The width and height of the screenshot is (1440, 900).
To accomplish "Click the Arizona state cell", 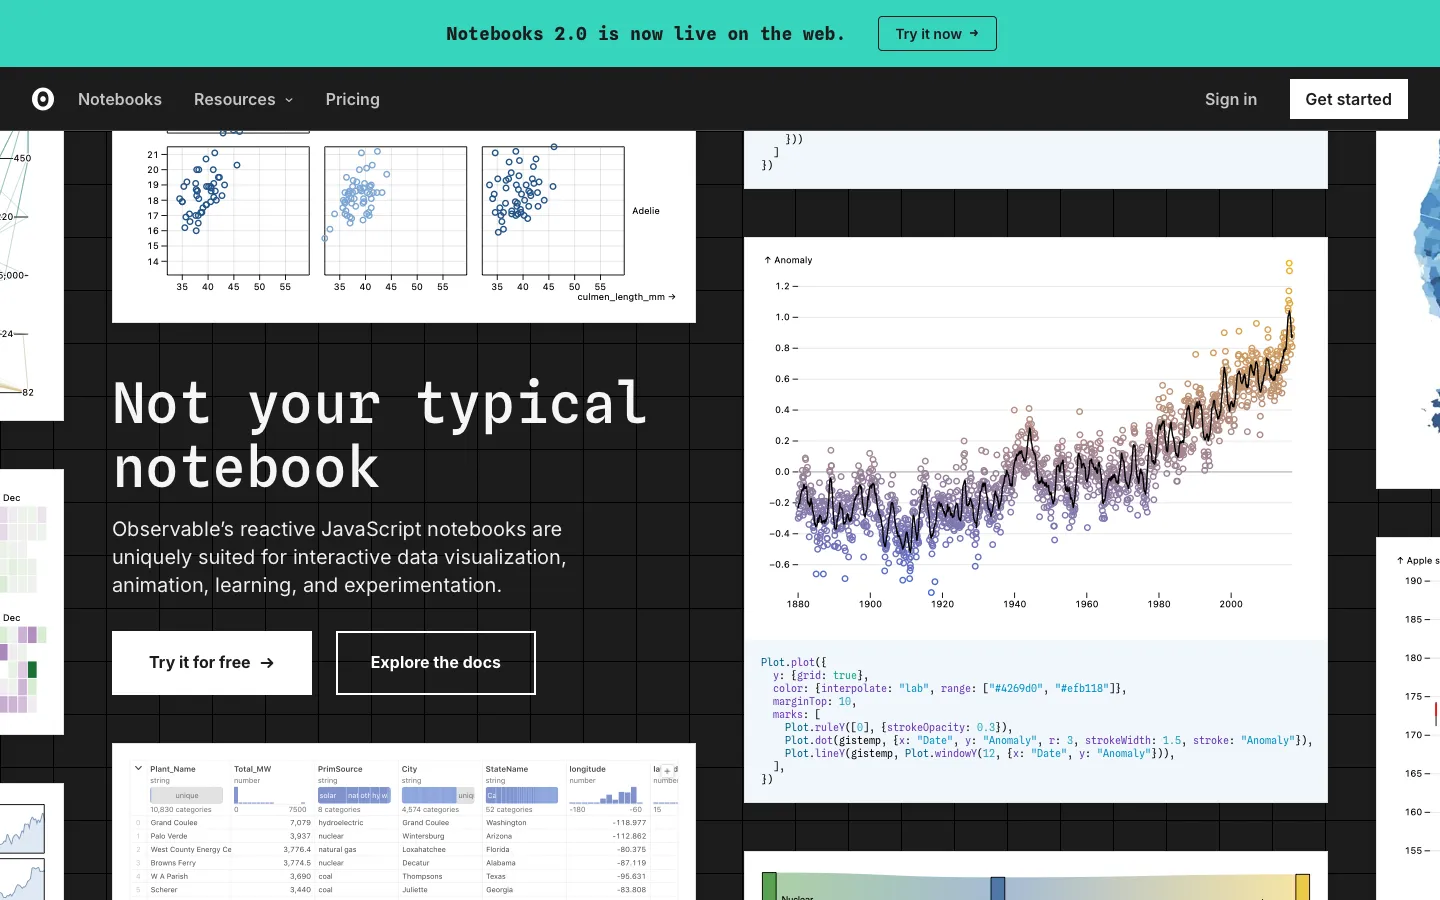I will [499, 836].
